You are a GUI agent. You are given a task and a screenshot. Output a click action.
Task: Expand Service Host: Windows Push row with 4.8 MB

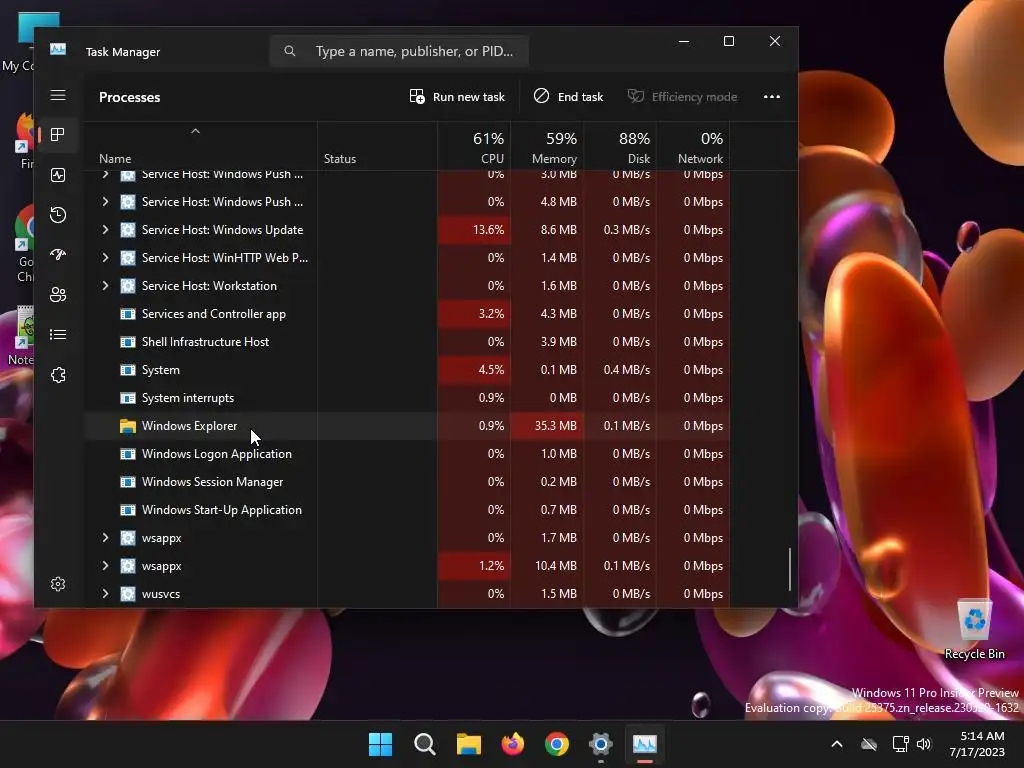pos(105,201)
